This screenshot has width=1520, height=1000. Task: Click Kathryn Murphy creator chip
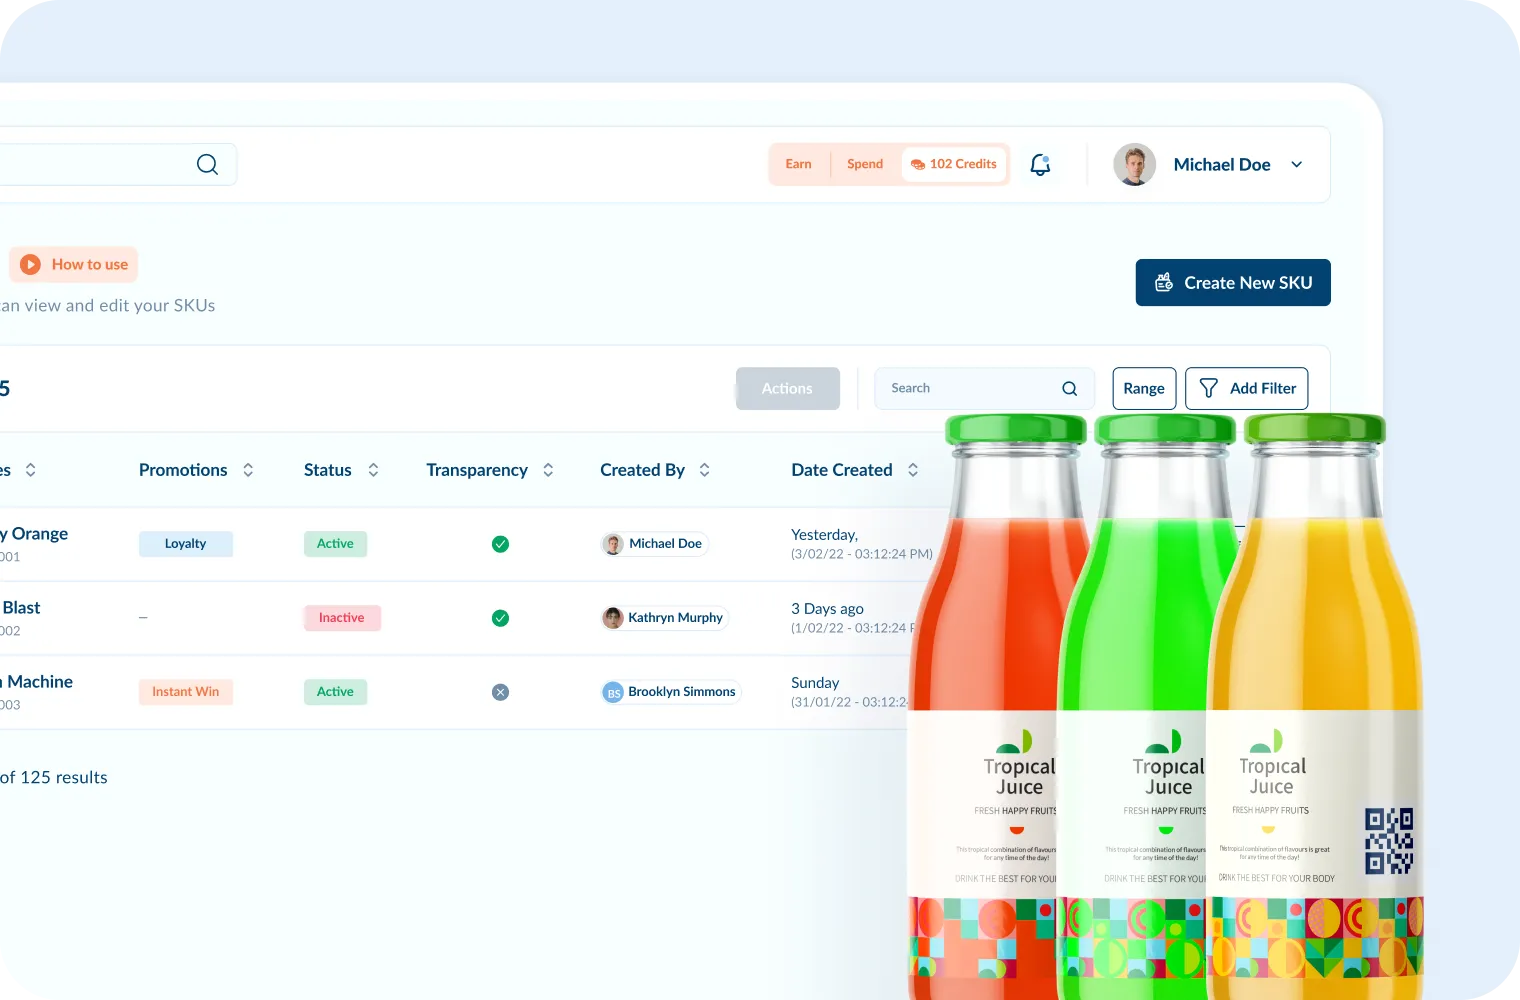(664, 618)
